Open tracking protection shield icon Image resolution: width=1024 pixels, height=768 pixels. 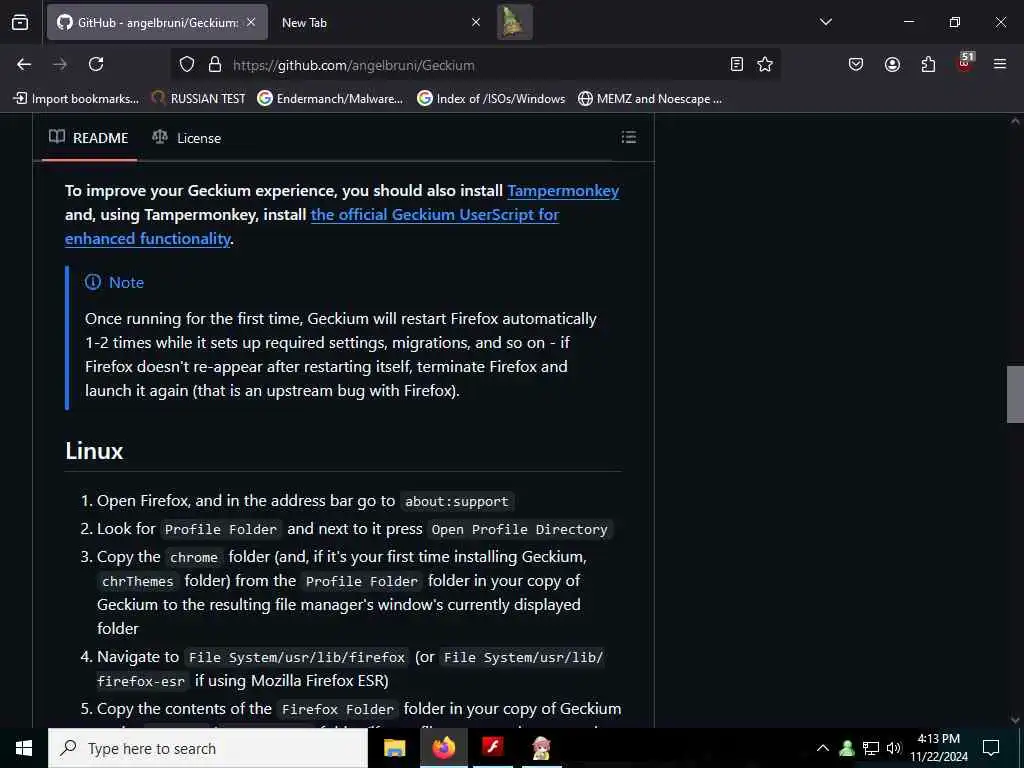(187, 65)
